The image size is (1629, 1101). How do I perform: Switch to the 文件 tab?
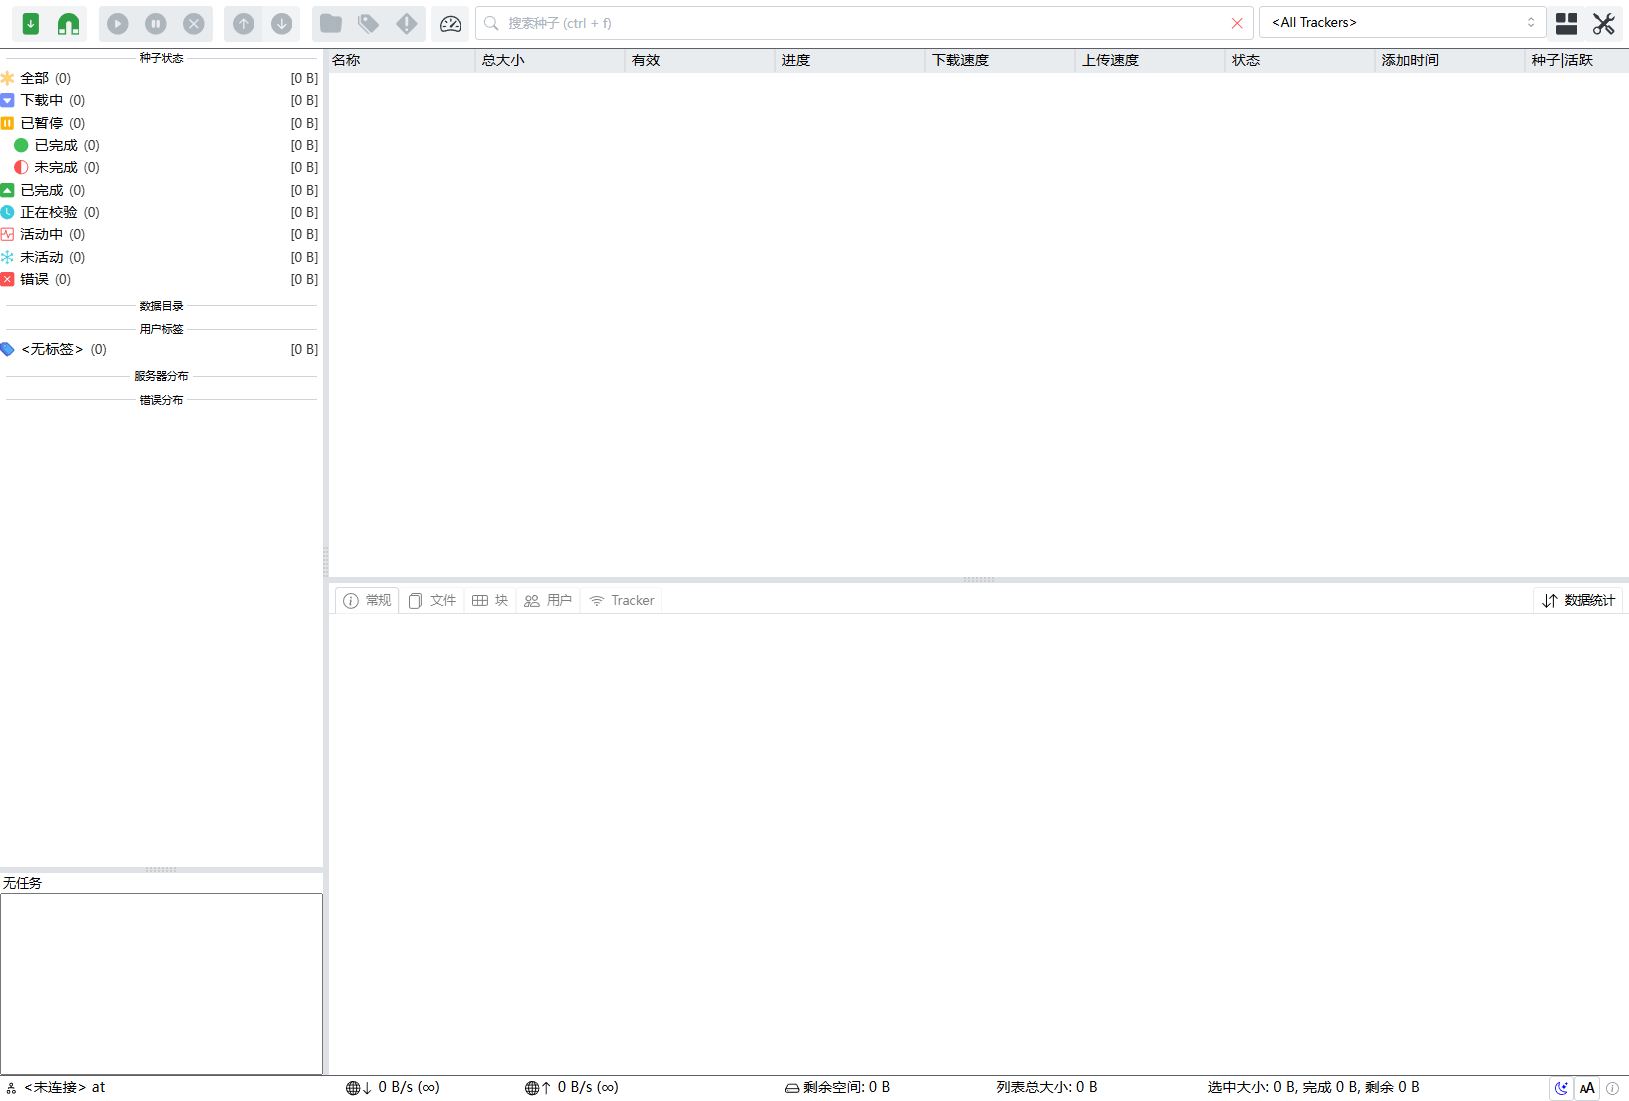tap(433, 600)
